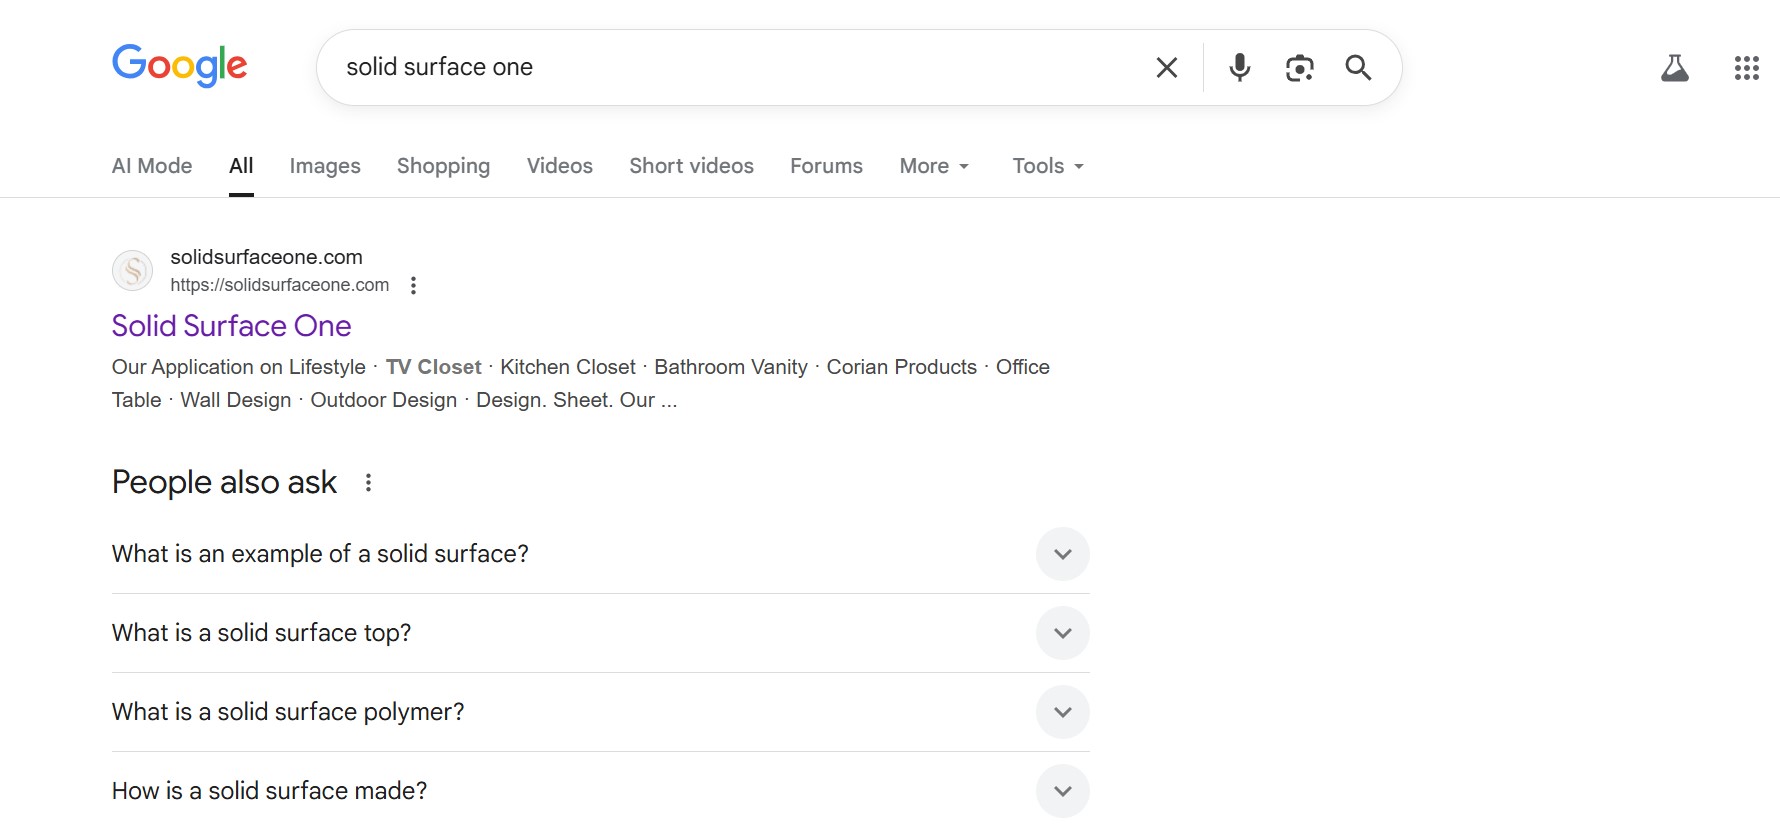Expand "How is a solid surface made?"
The width and height of the screenshot is (1780, 828).
(1062, 791)
